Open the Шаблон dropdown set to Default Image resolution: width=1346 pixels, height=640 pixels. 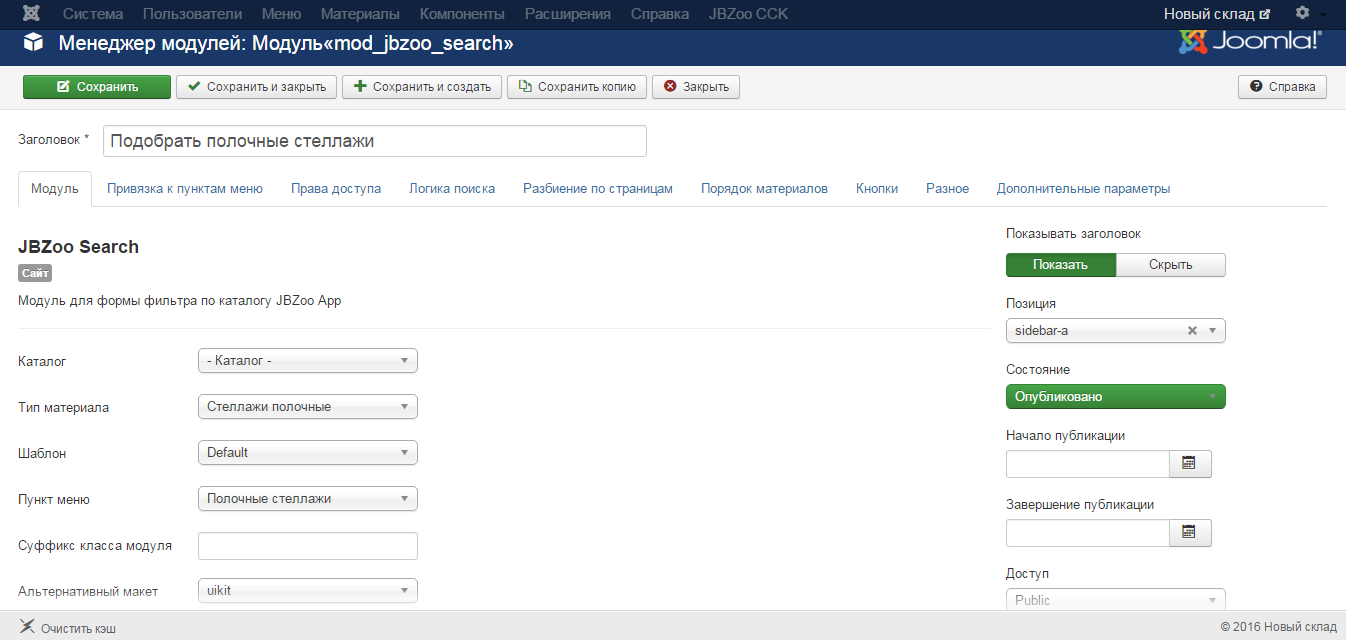(308, 453)
